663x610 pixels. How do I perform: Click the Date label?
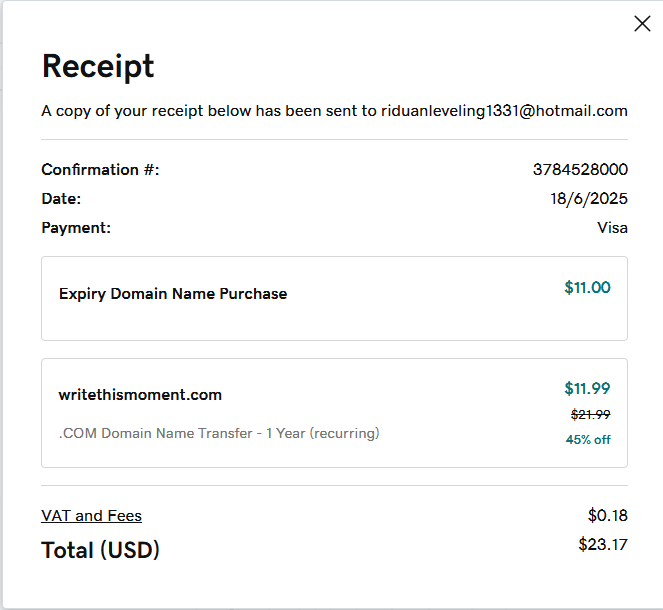pyautogui.click(x=61, y=199)
